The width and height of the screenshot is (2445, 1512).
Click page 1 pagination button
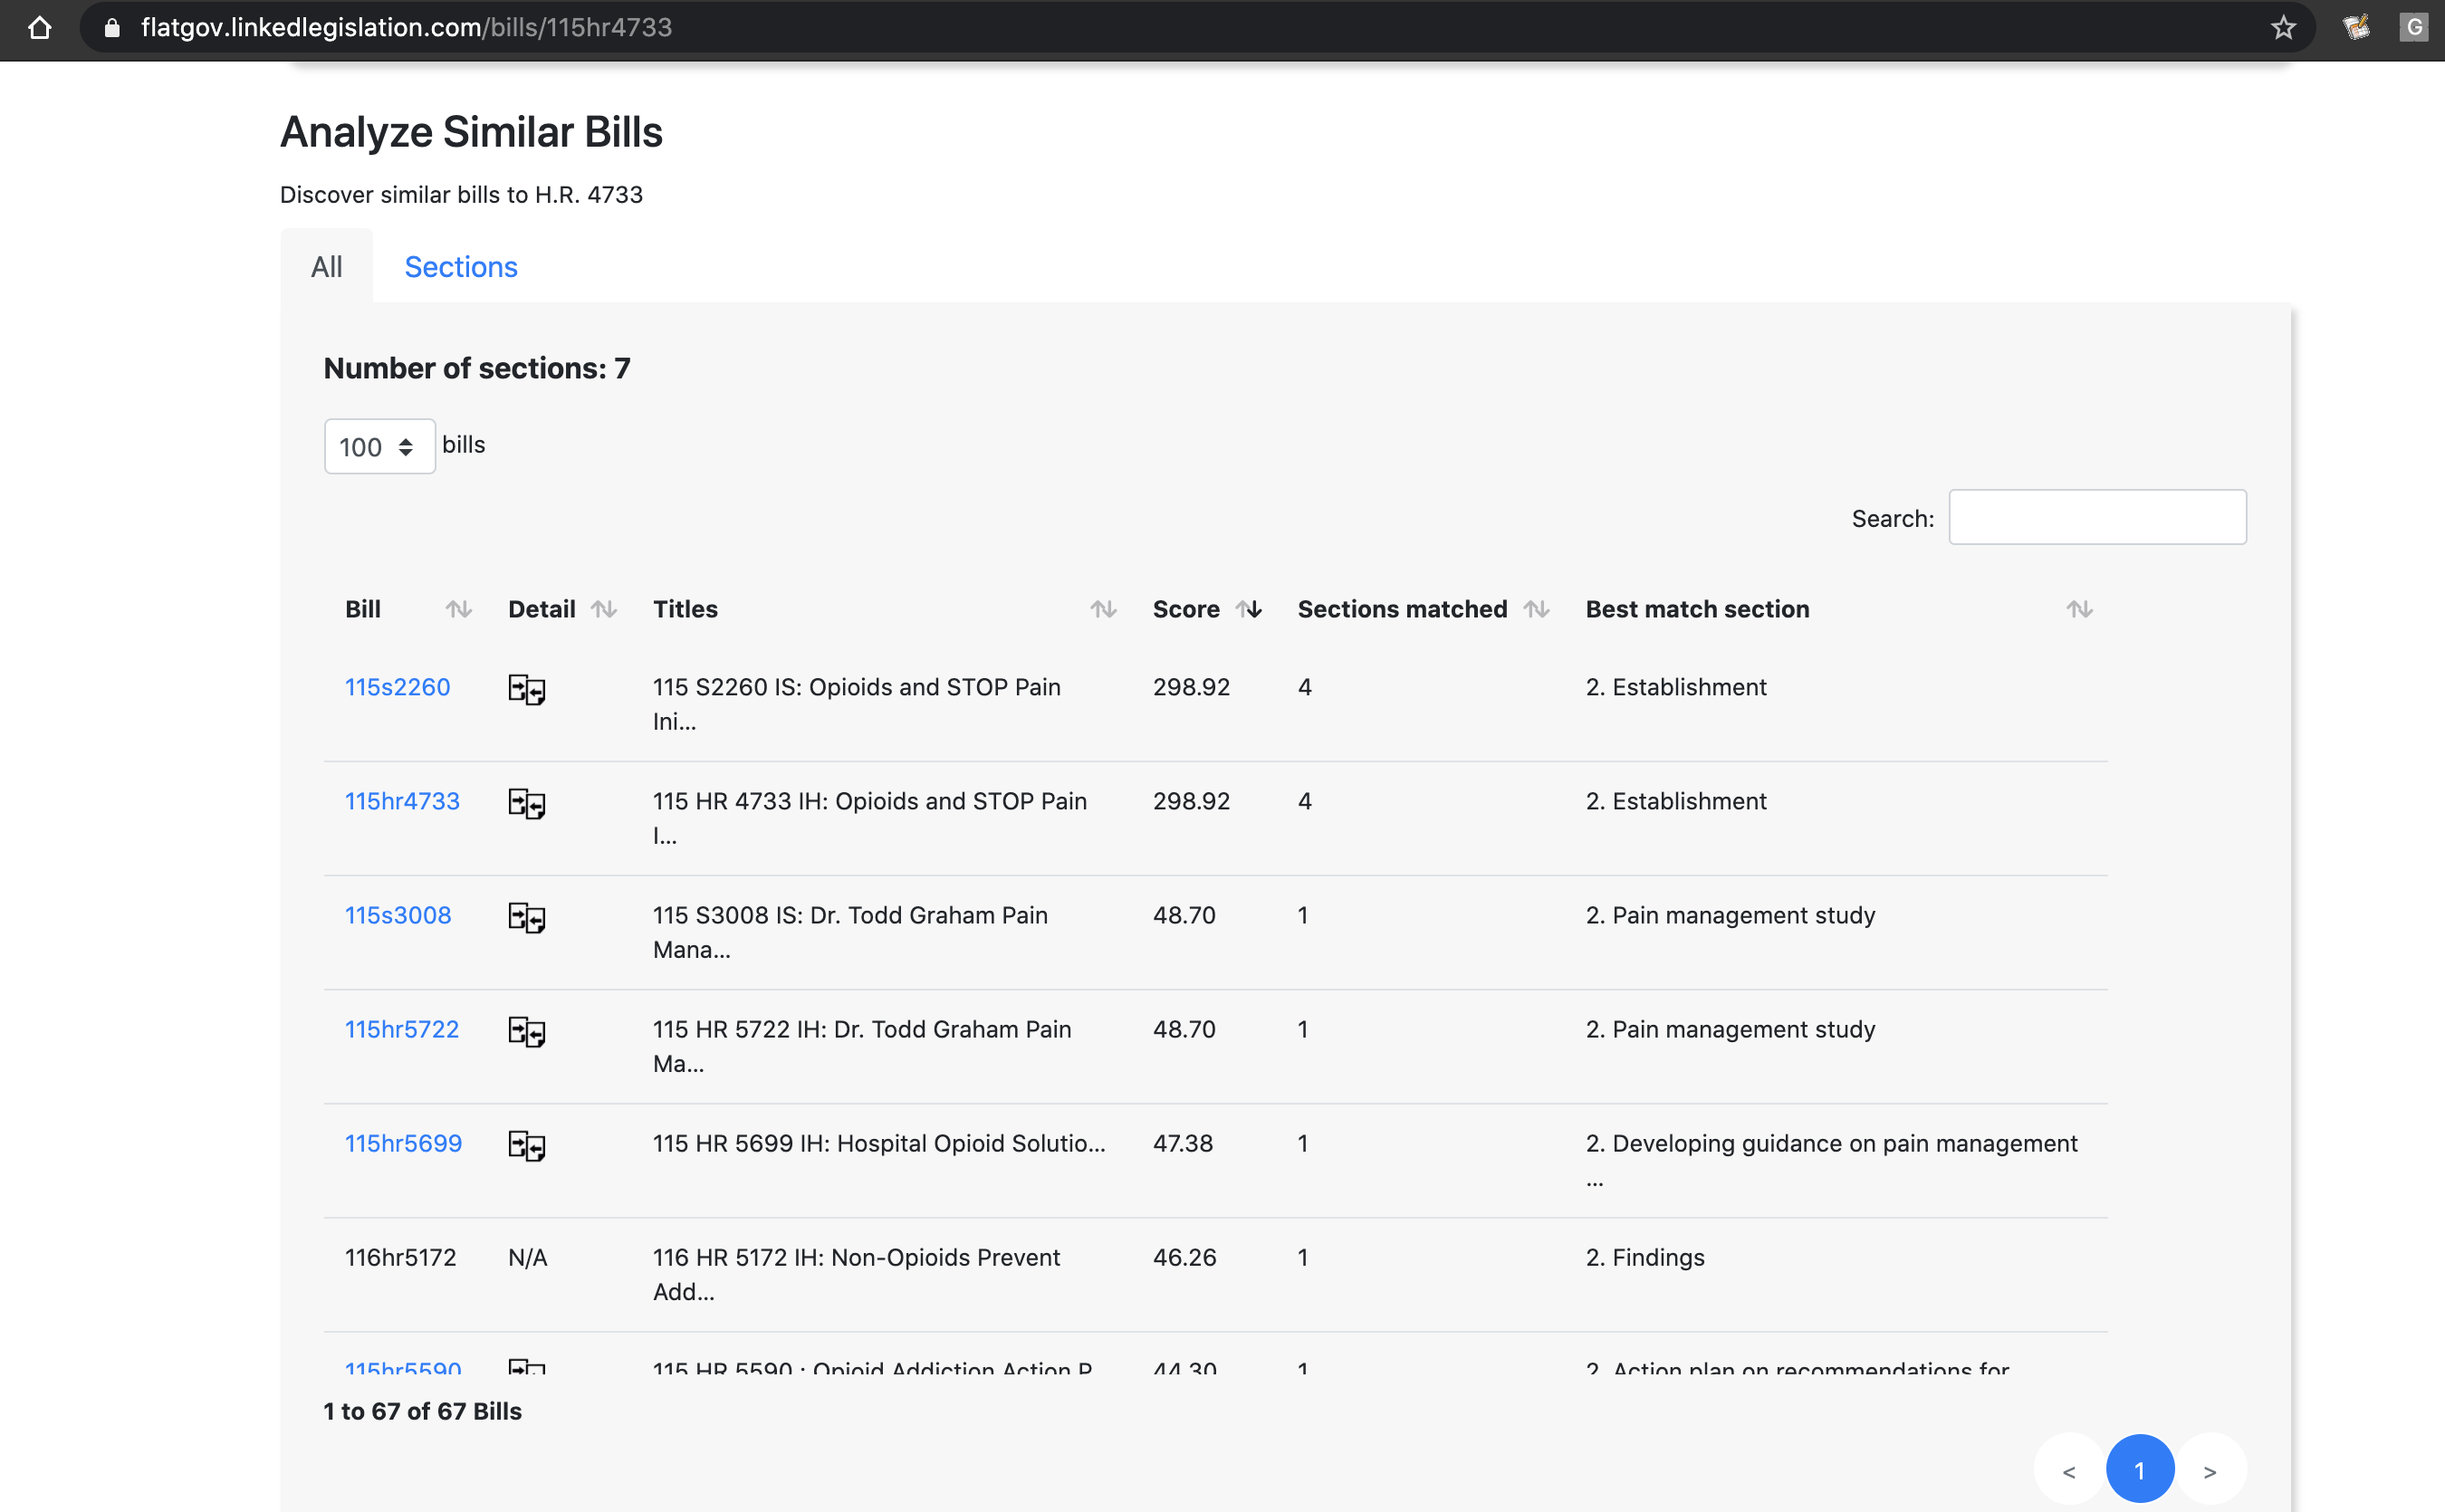coord(2139,1470)
